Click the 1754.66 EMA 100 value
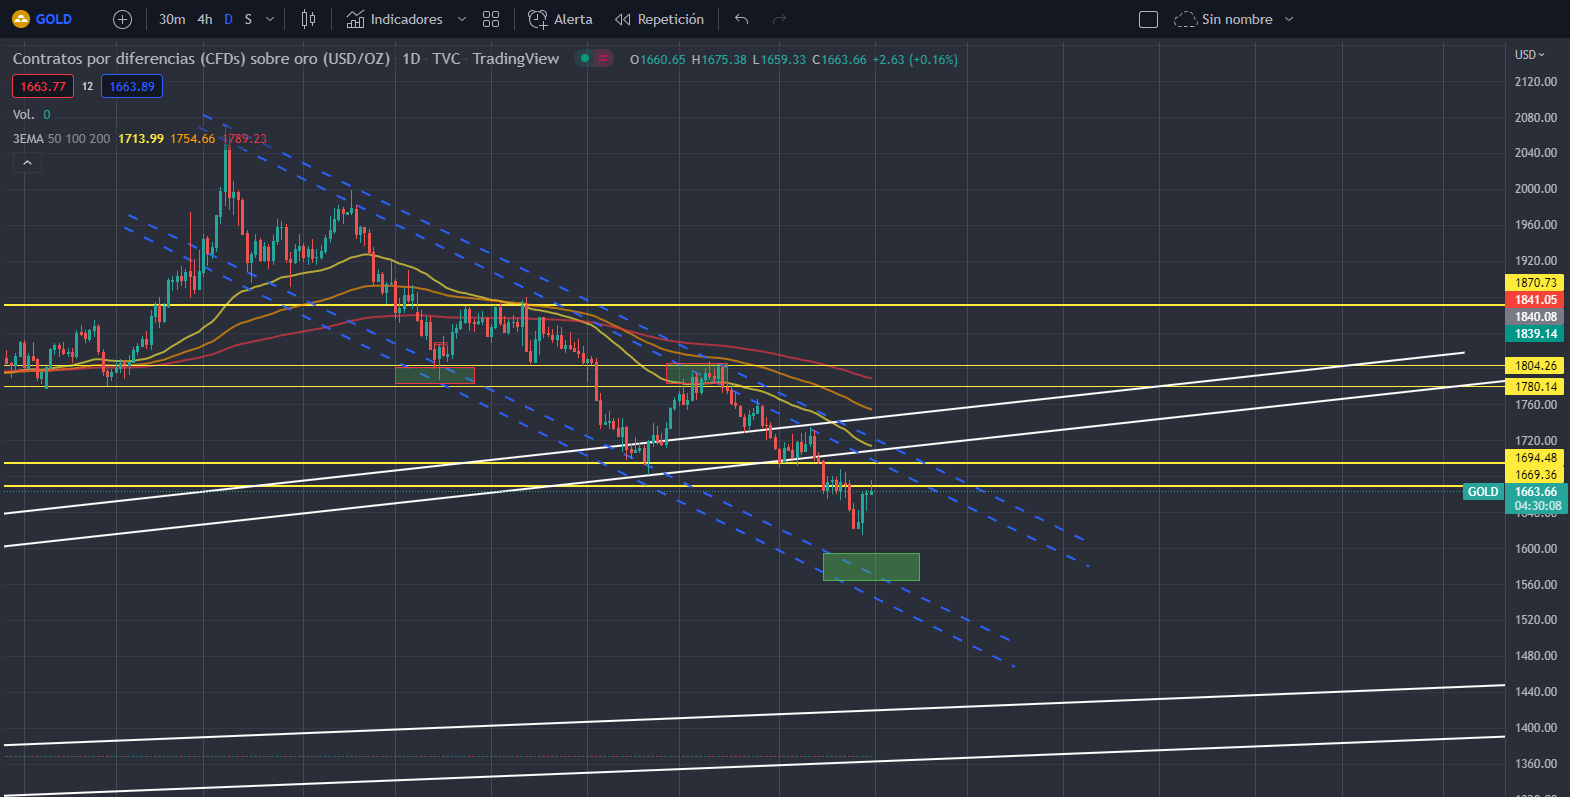This screenshot has height=797, width=1570. (x=193, y=139)
